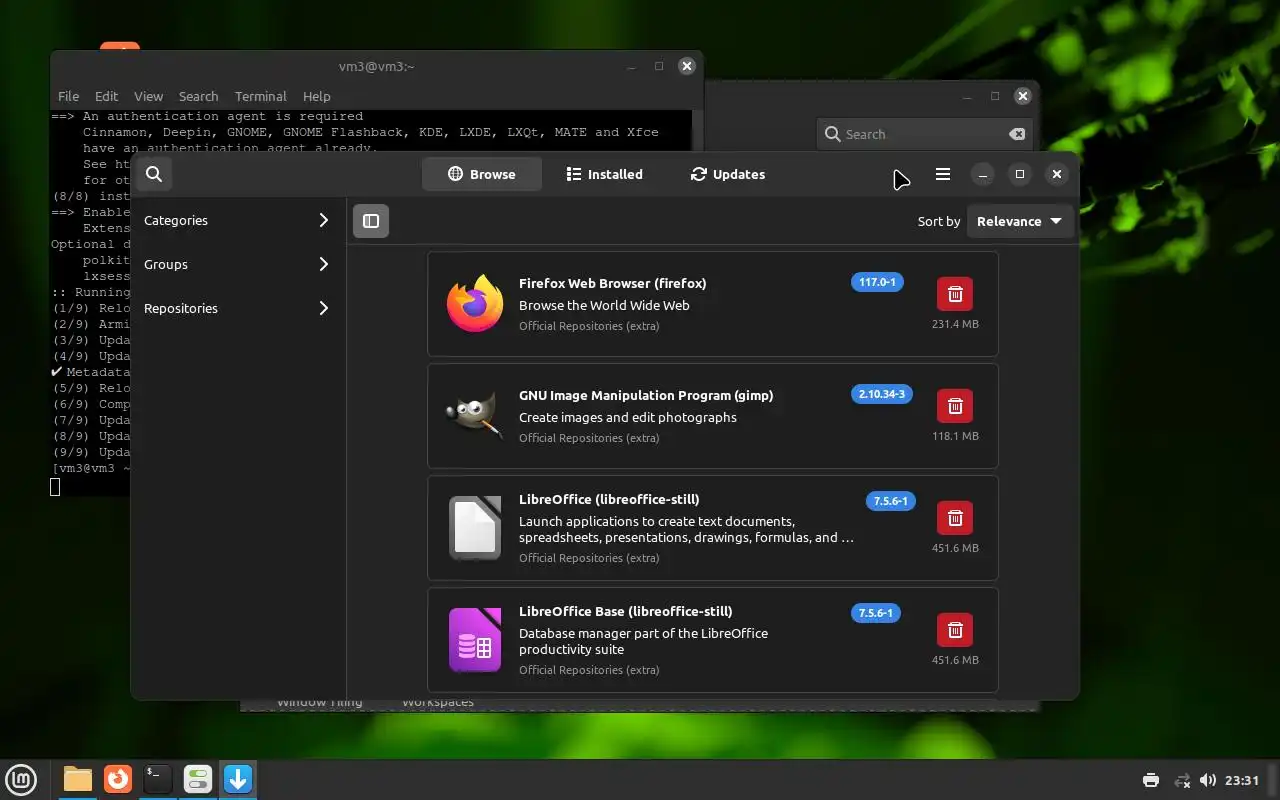Open Terminal menu in terminal window
The width and height of the screenshot is (1280, 800).
click(x=260, y=96)
